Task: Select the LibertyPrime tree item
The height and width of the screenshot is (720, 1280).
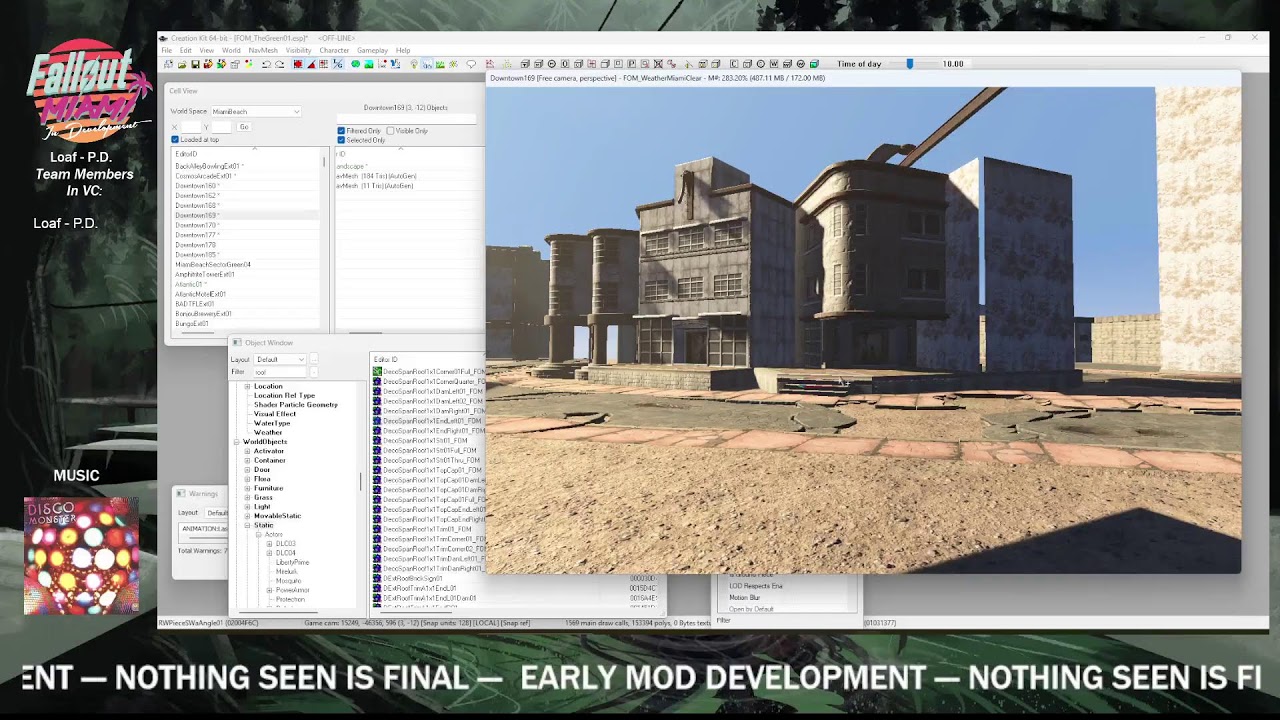Action: pyautogui.click(x=292, y=562)
